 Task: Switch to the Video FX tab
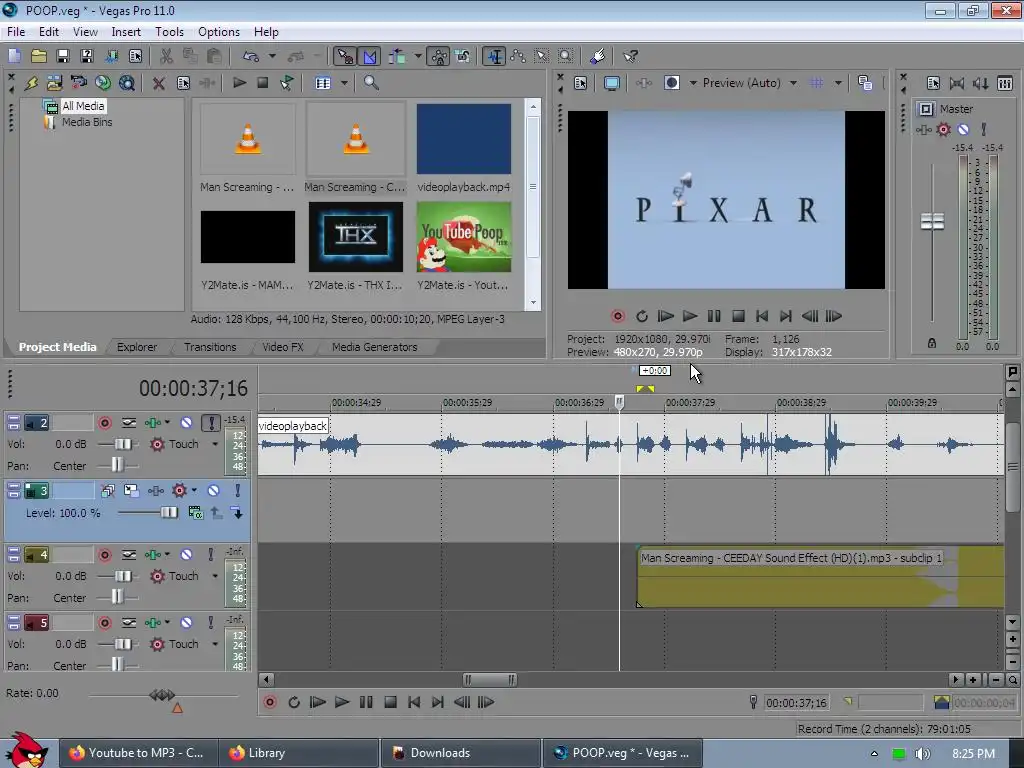[283, 347]
